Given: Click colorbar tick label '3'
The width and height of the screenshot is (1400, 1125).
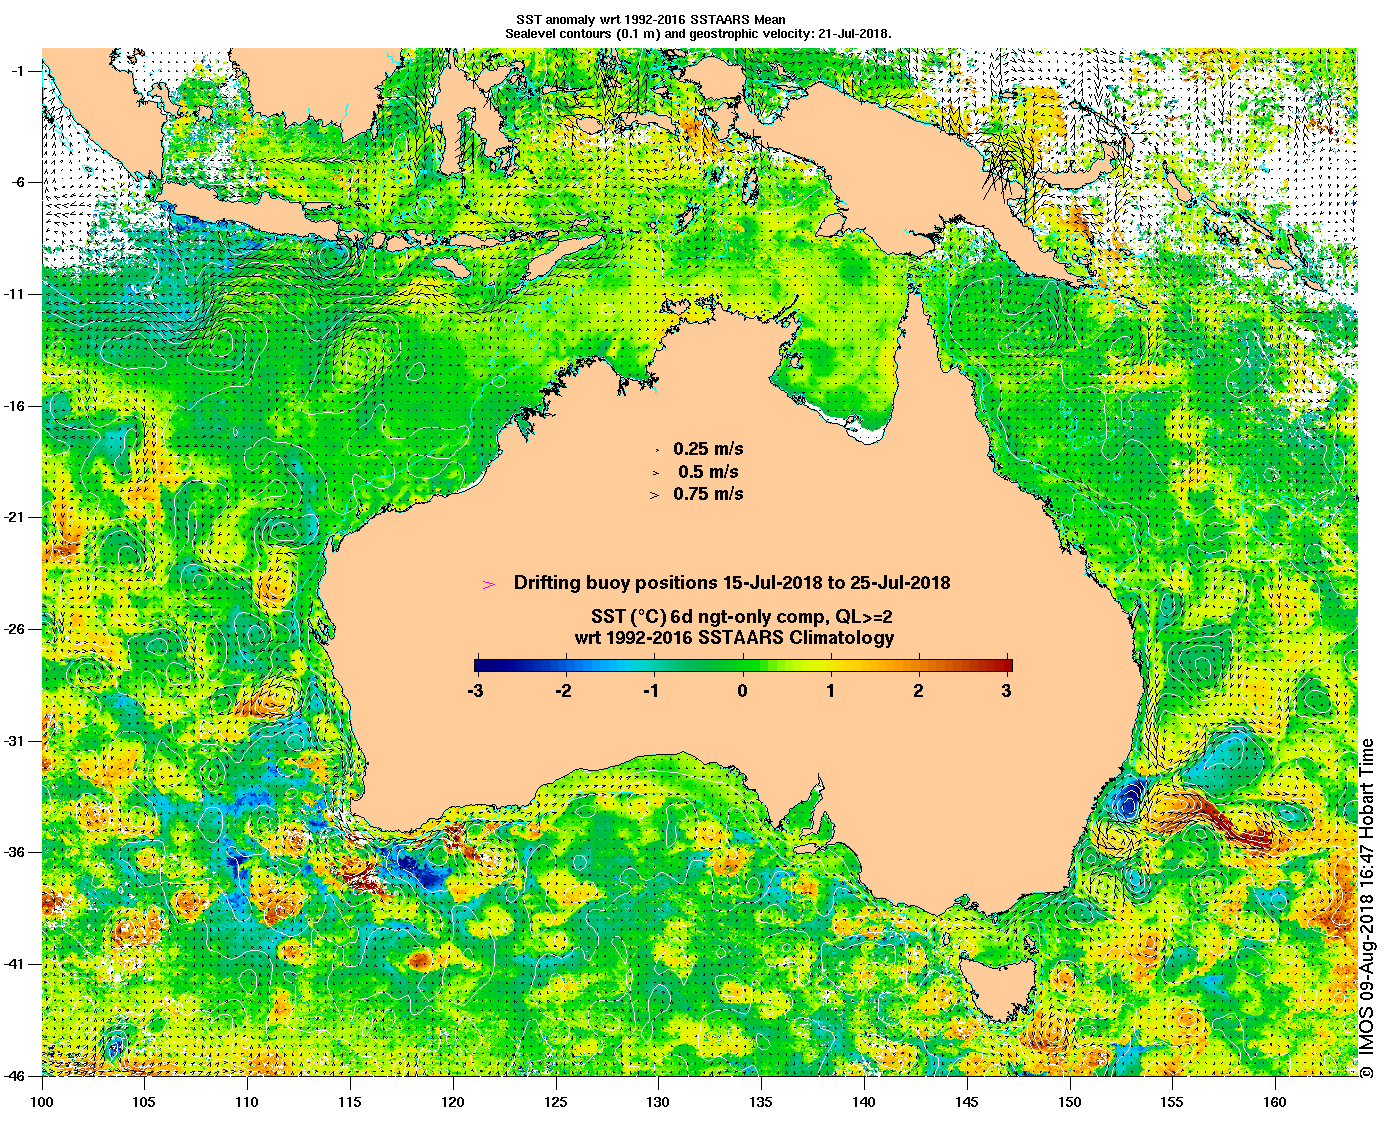Looking at the screenshot, I should [x=1007, y=690].
